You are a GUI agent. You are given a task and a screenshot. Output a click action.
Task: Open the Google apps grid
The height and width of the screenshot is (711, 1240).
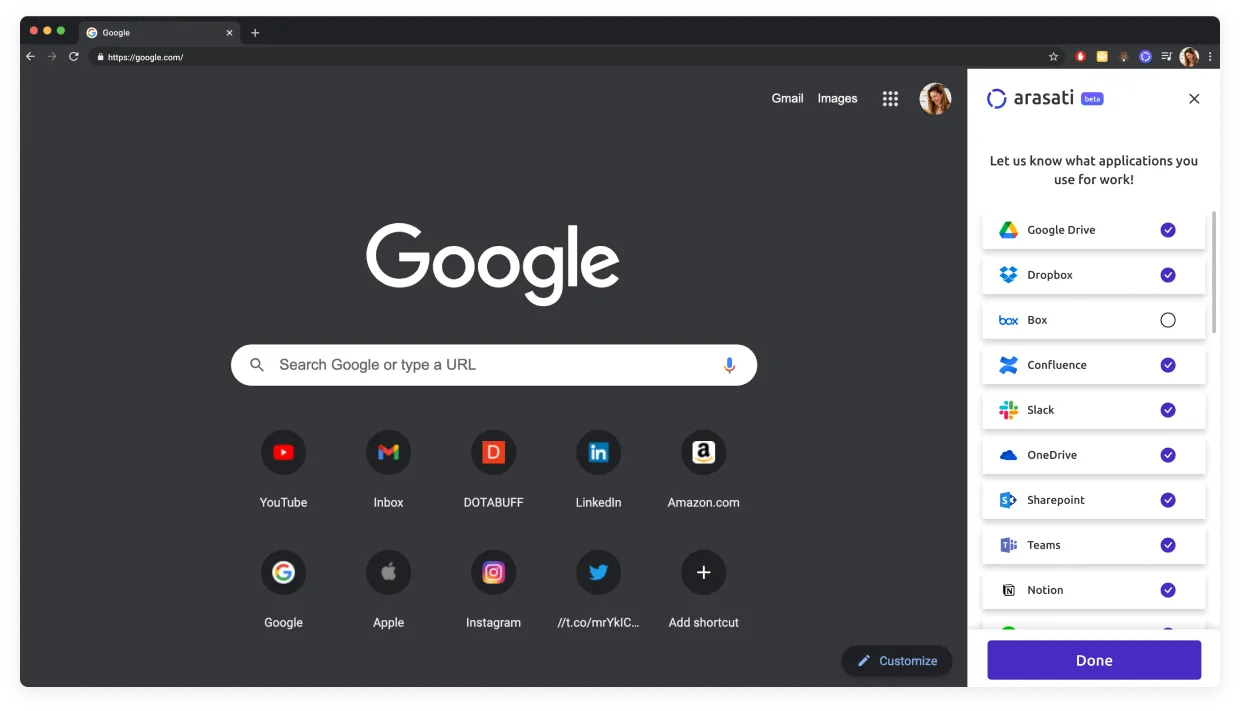(890, 98)
